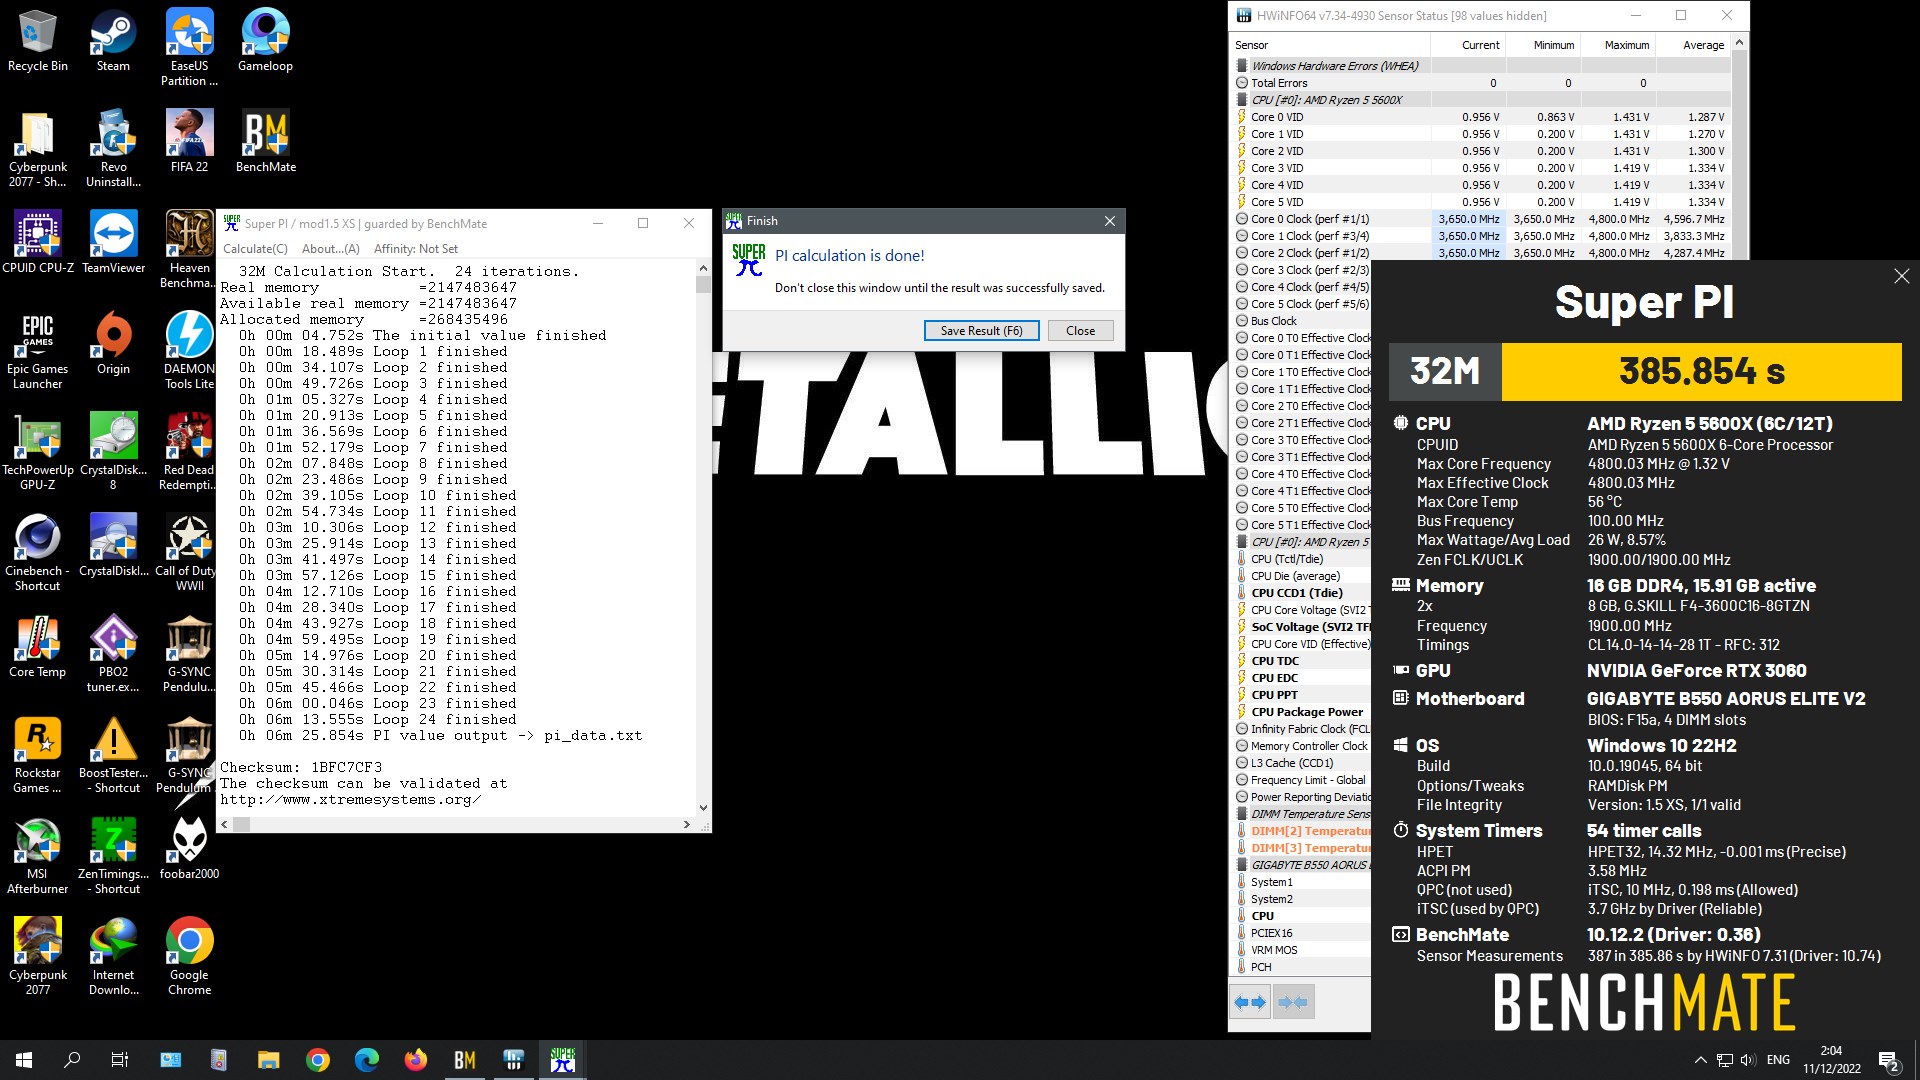Close the BenchMate Super PI result overlay
The image size is (1920, 1080).
click(x=1901, y=277)
